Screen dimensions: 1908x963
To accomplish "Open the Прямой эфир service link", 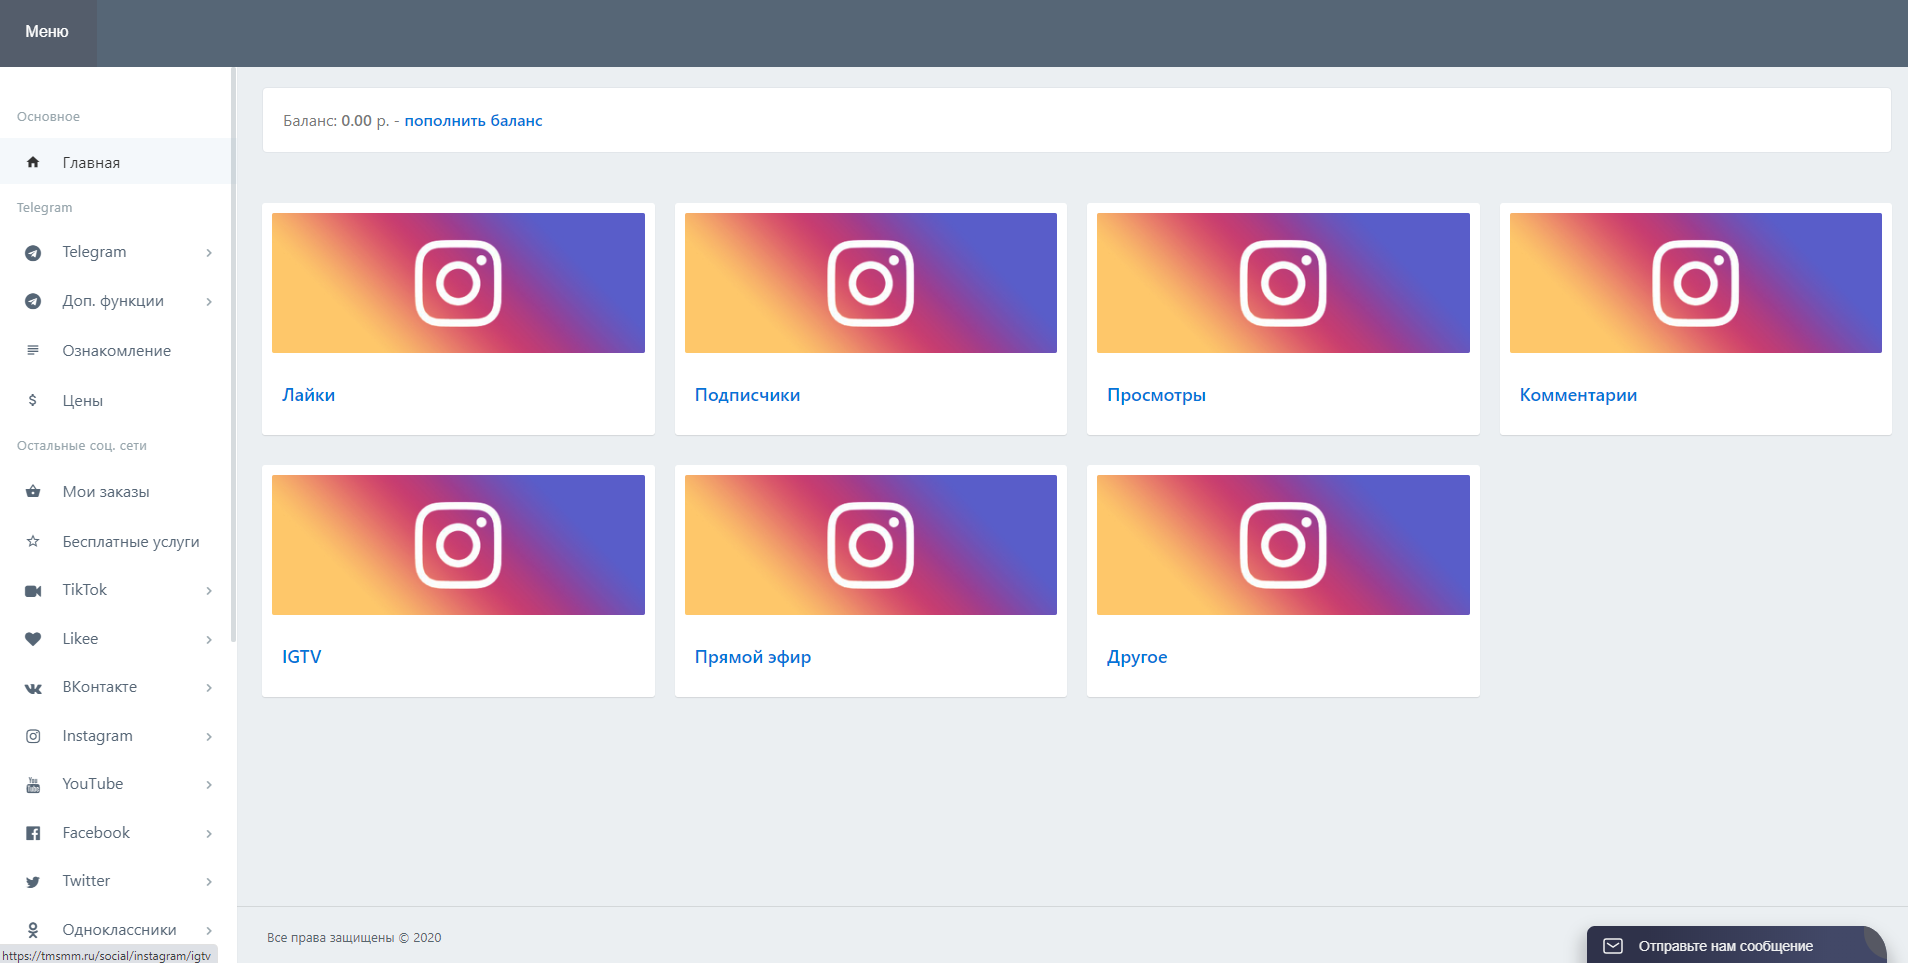I will pos(752,657).
